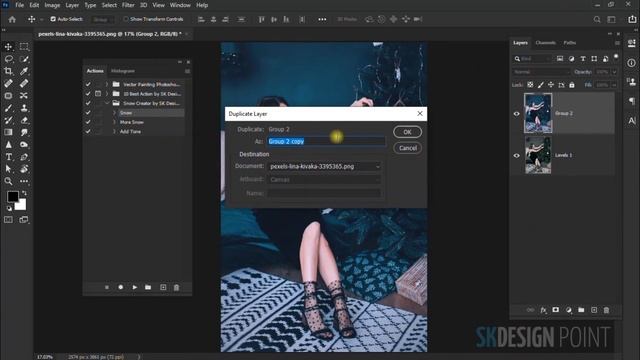Image resolution: width=640 pixels, height=360 pixels.
Task: Open the Layer menu
Action: tap(72, 5)
